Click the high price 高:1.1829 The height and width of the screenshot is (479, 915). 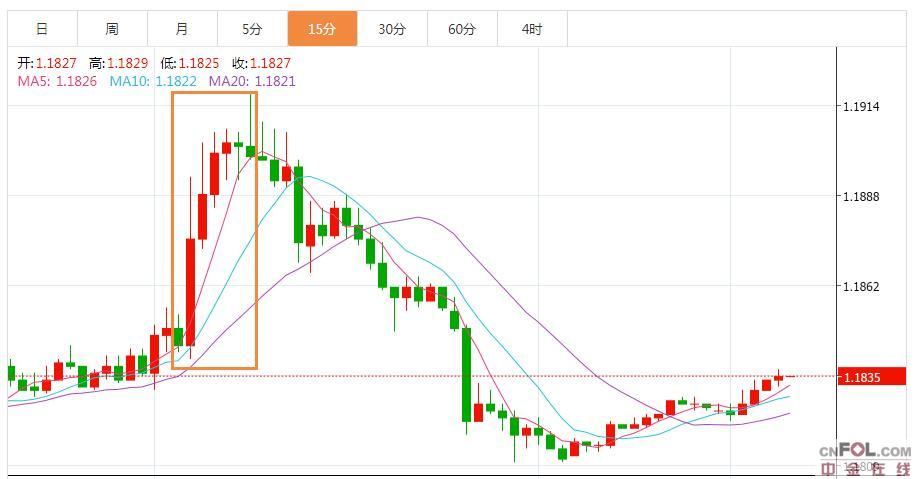[x=118, y=63]
